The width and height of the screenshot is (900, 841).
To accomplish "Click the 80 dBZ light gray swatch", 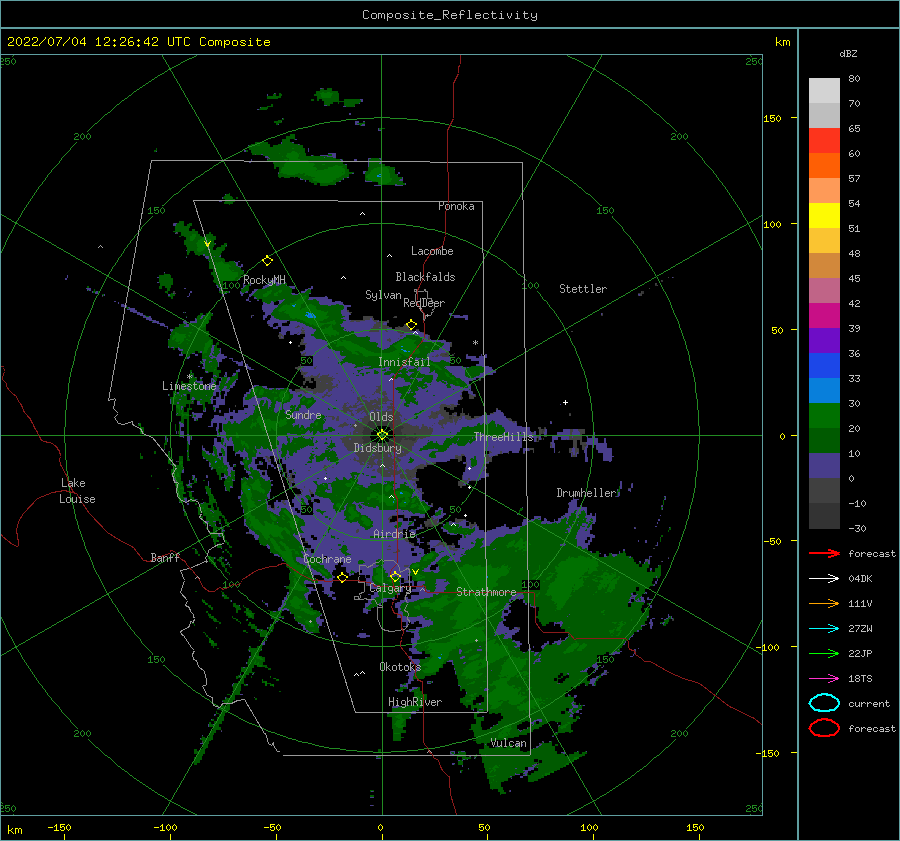I will tap(824, 90).
